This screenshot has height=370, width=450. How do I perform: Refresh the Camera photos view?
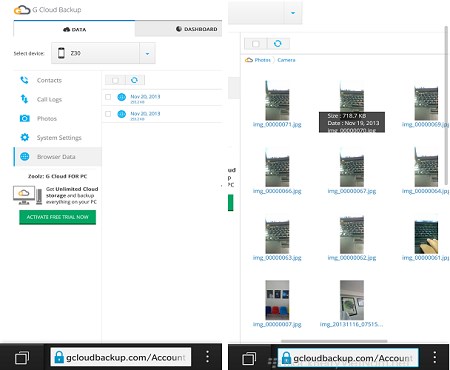click(278, 43)
